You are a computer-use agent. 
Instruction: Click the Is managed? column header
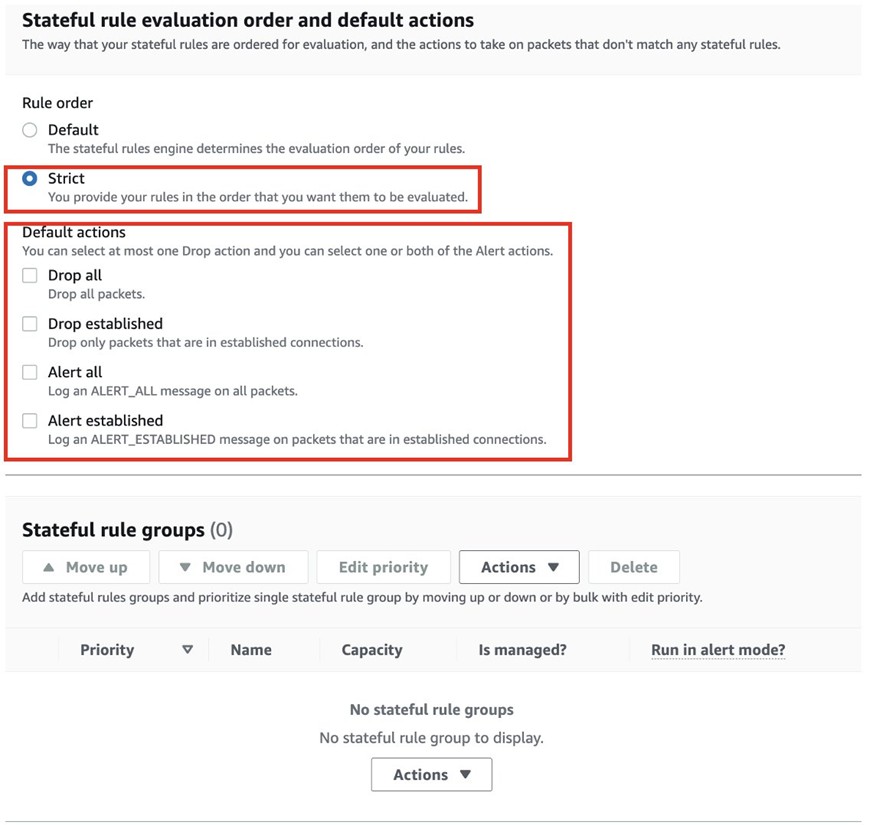tap(522, 650)
